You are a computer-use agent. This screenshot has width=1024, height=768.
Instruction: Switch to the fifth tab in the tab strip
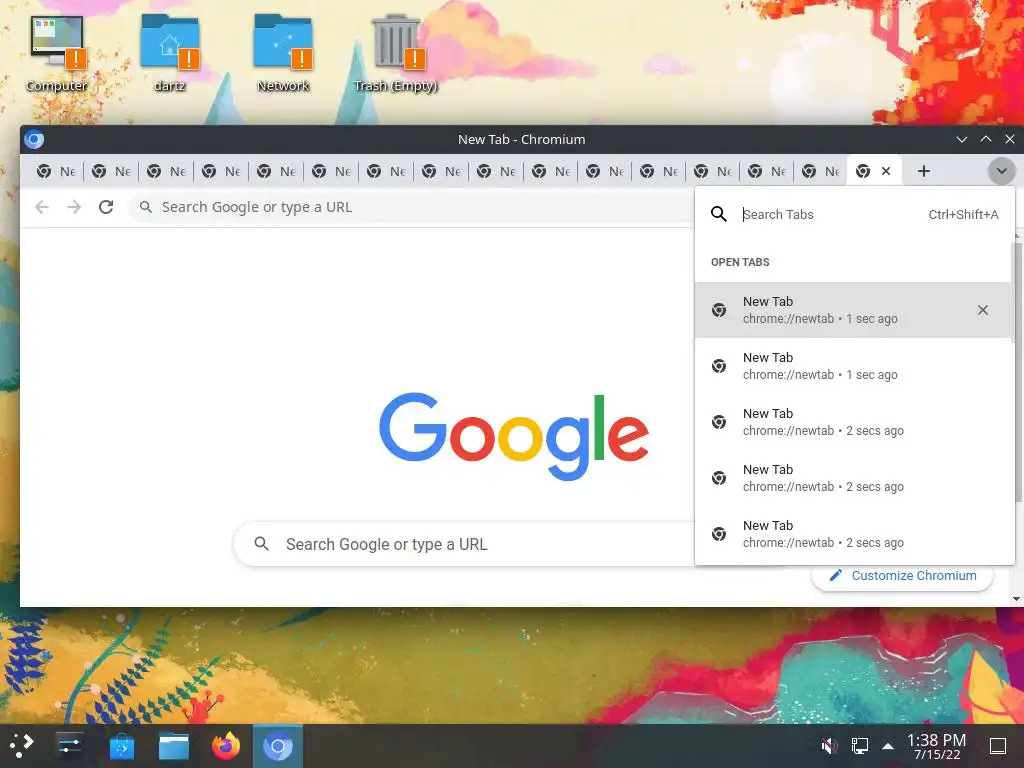pyautogui.click(x=276, y=171)
